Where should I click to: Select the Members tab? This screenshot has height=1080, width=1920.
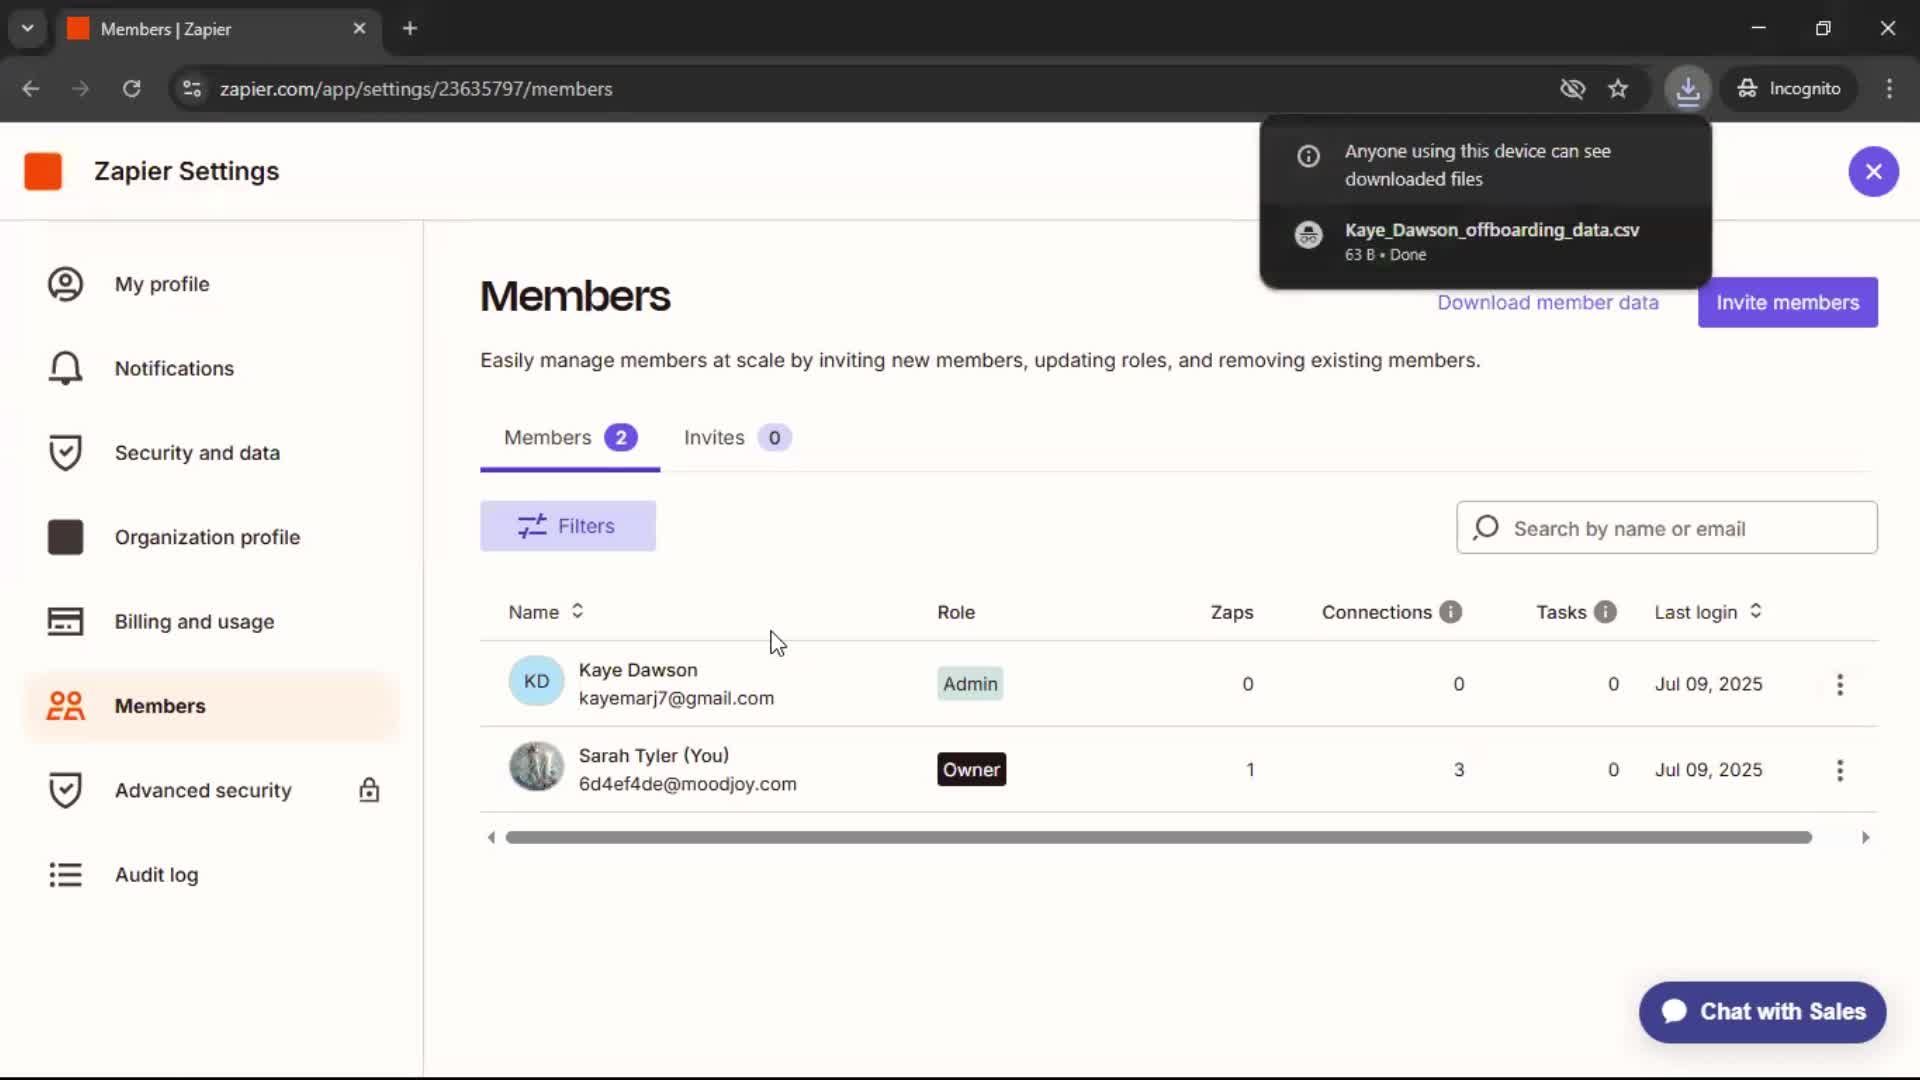click(570, 438)
